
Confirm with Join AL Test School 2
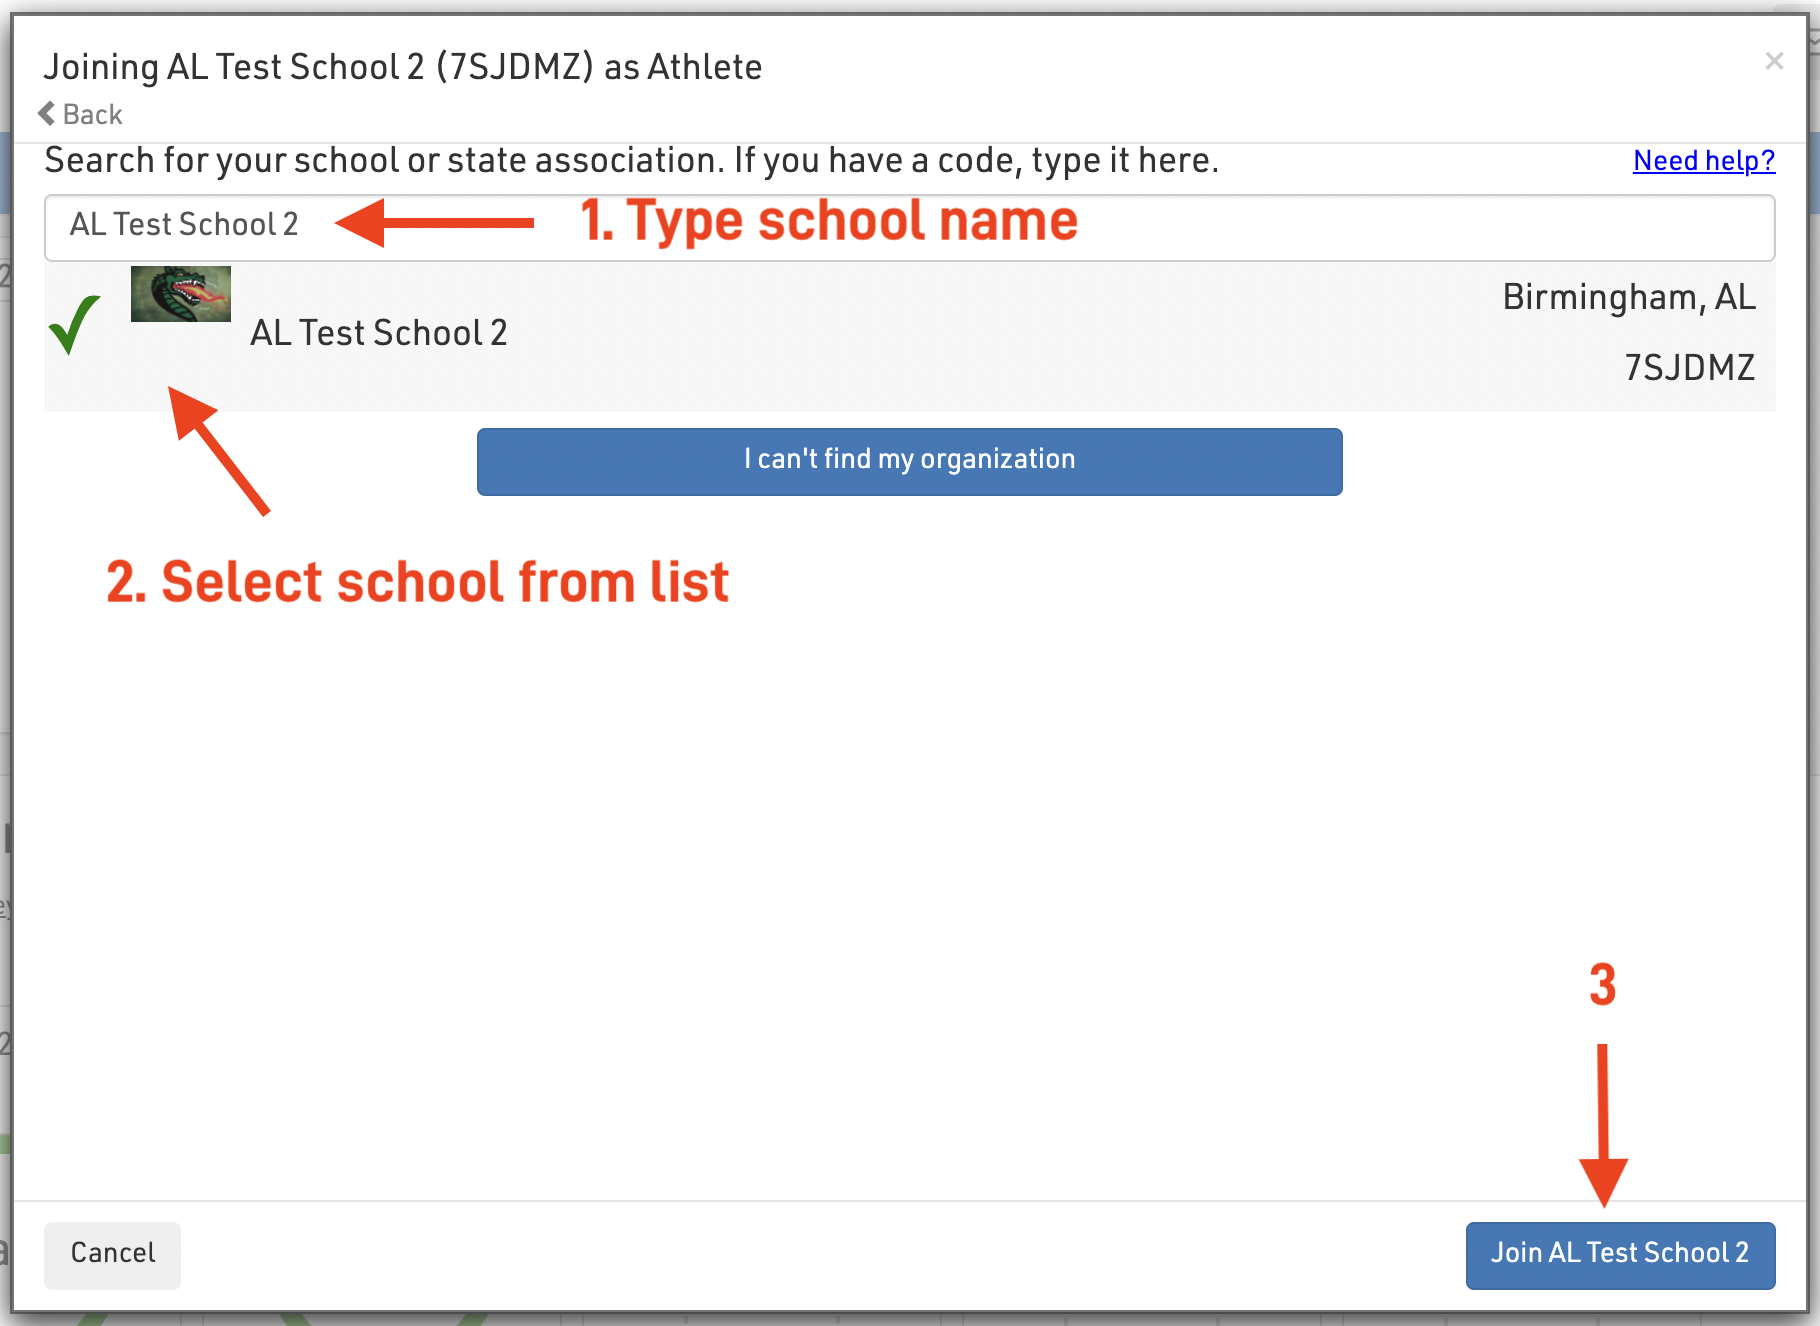tap(1619, 1254)
